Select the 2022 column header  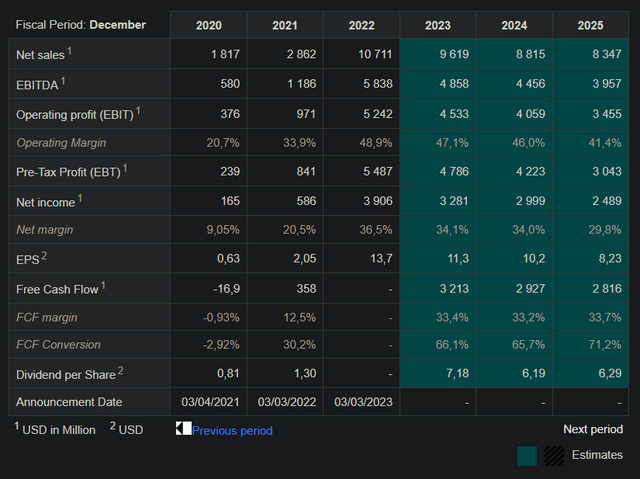click(361, 25)
